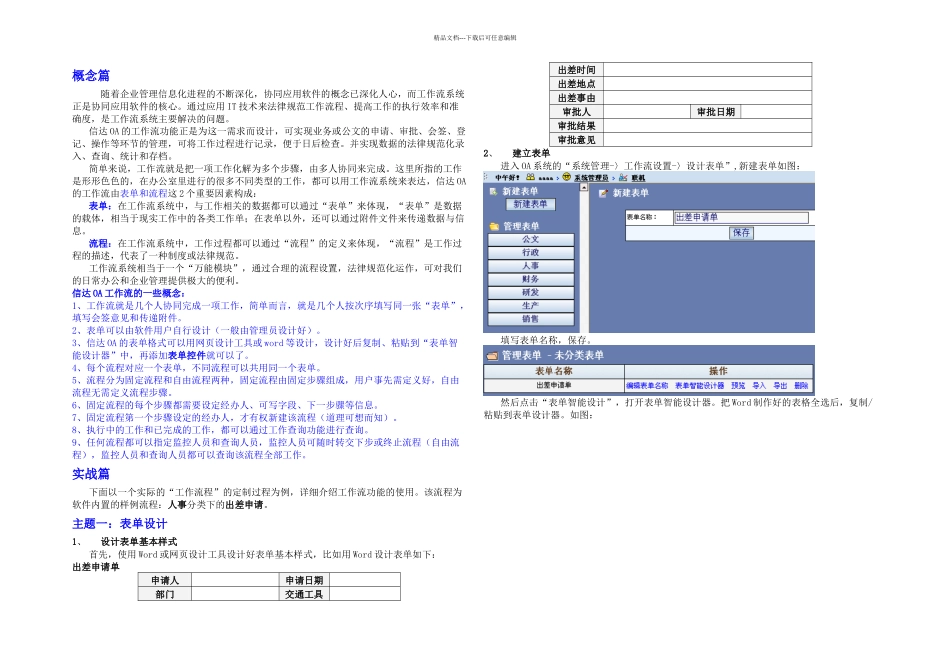Click the 审批日期 table cell
950x672 pixels.
tap(716, 112)
